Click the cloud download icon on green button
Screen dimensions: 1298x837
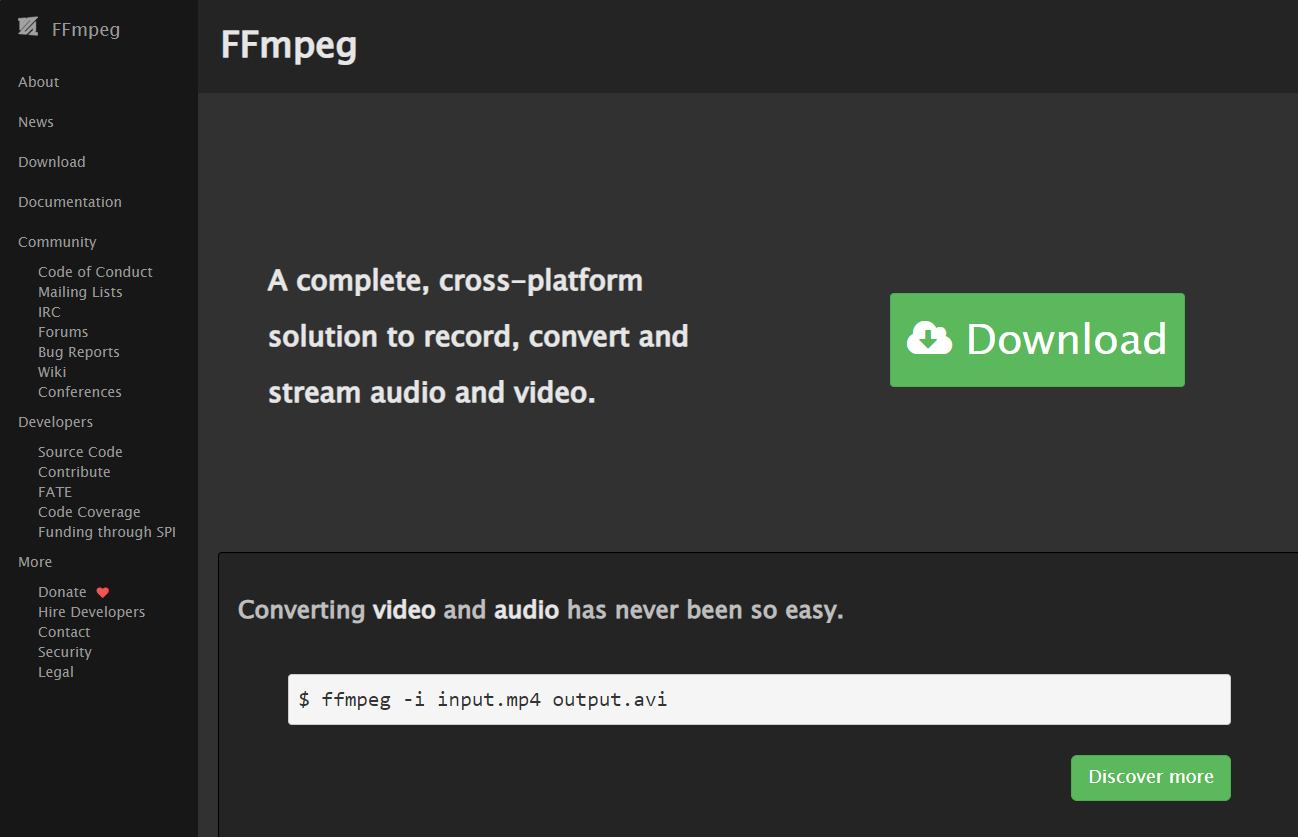click(x=930, y=339)
